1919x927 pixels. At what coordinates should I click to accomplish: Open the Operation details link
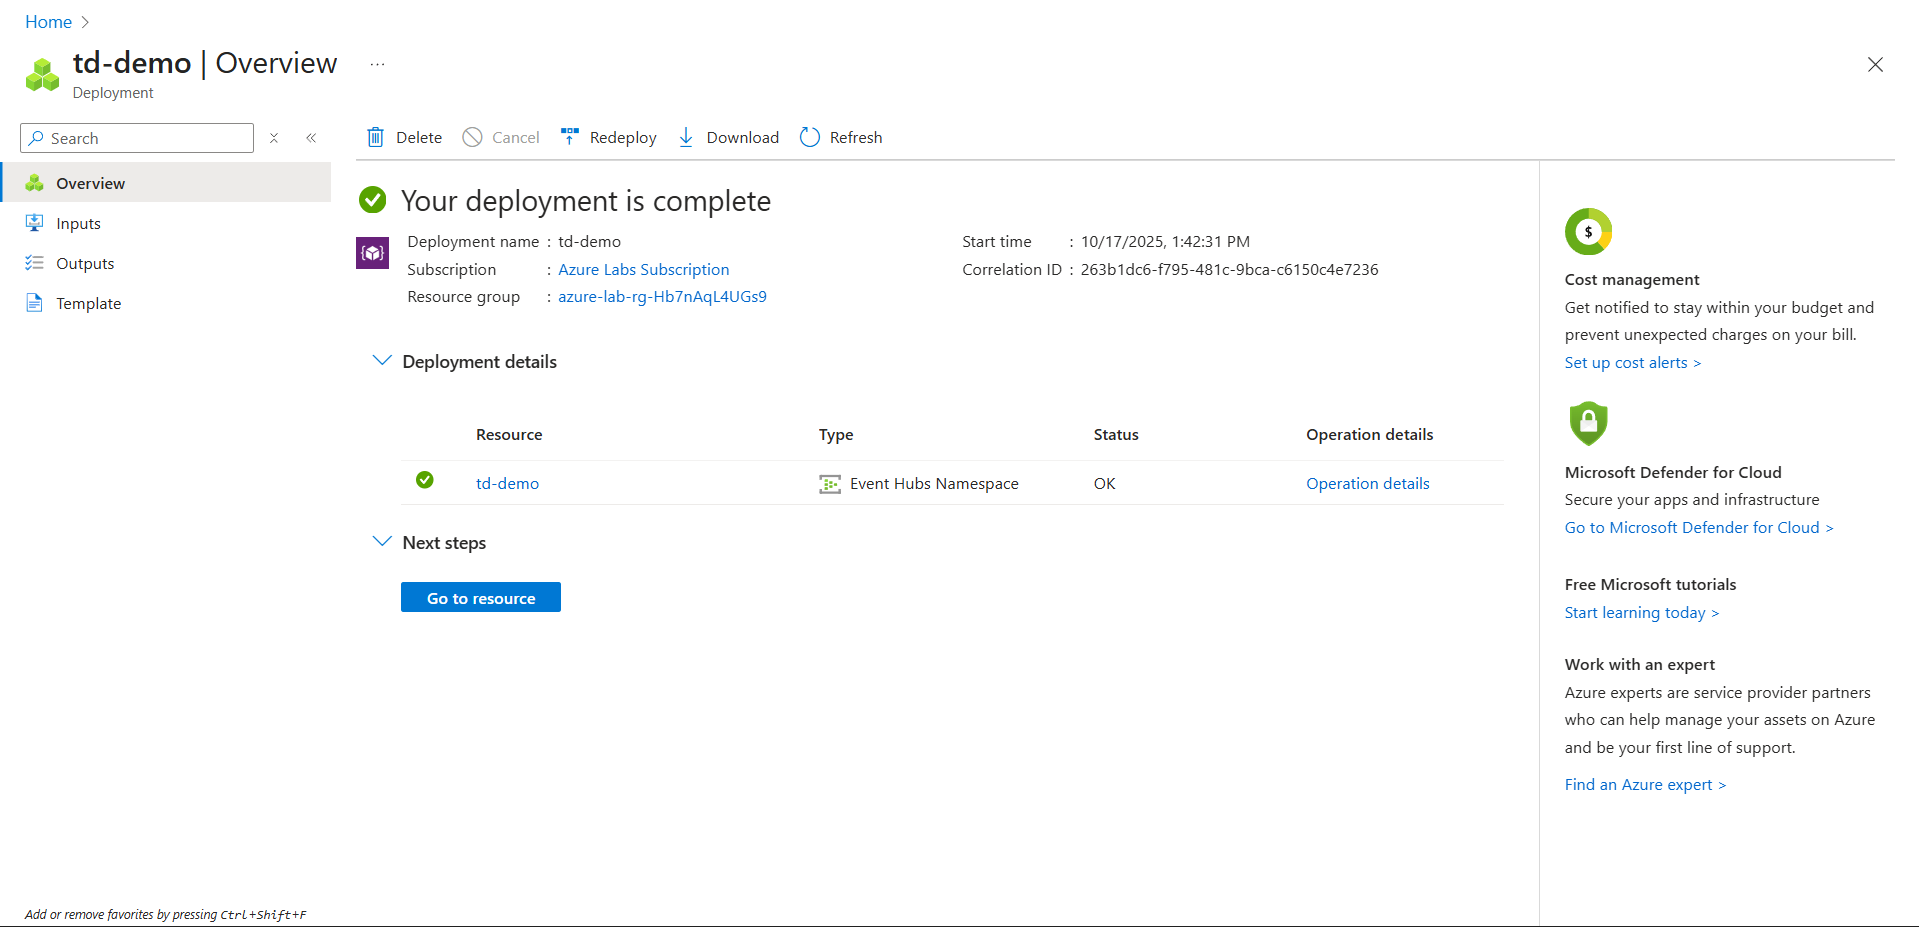point(1367,484)
